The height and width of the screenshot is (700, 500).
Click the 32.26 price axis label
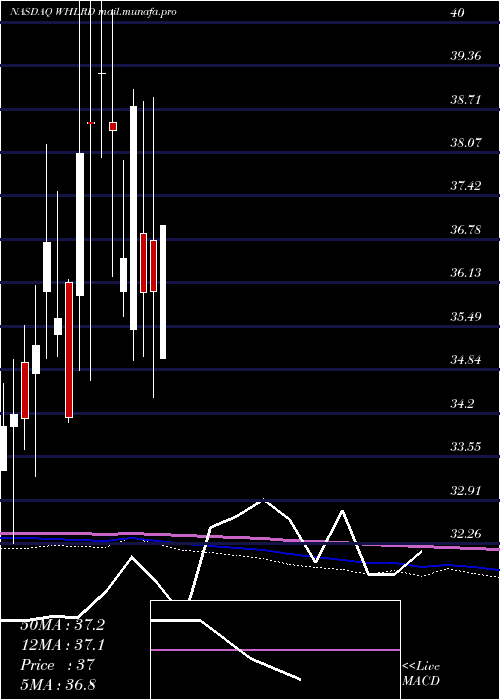click(x=466, y=533)
